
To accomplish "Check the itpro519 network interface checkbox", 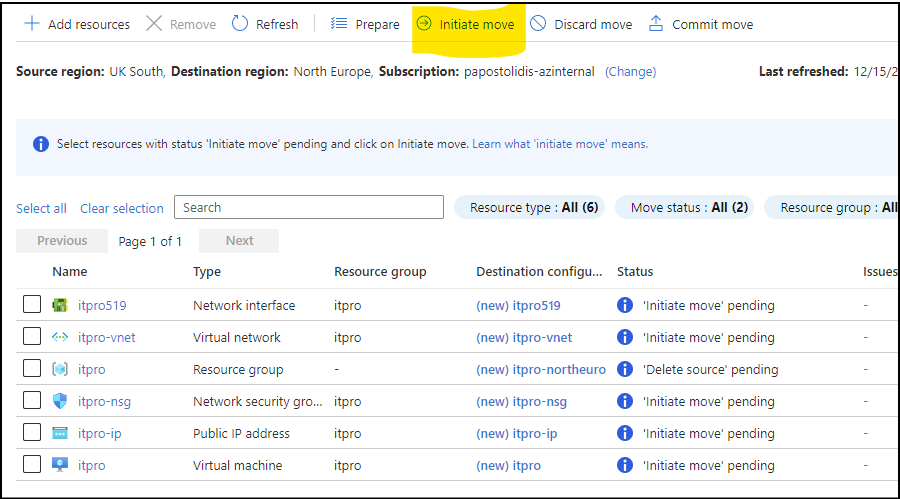I will pos(32,305).
